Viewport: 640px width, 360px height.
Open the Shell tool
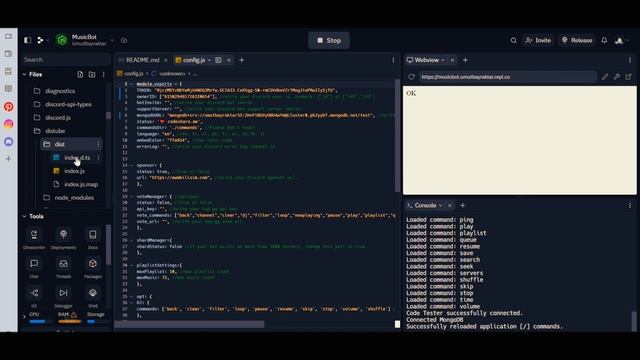pyautogui.click(x=93, y=297)
